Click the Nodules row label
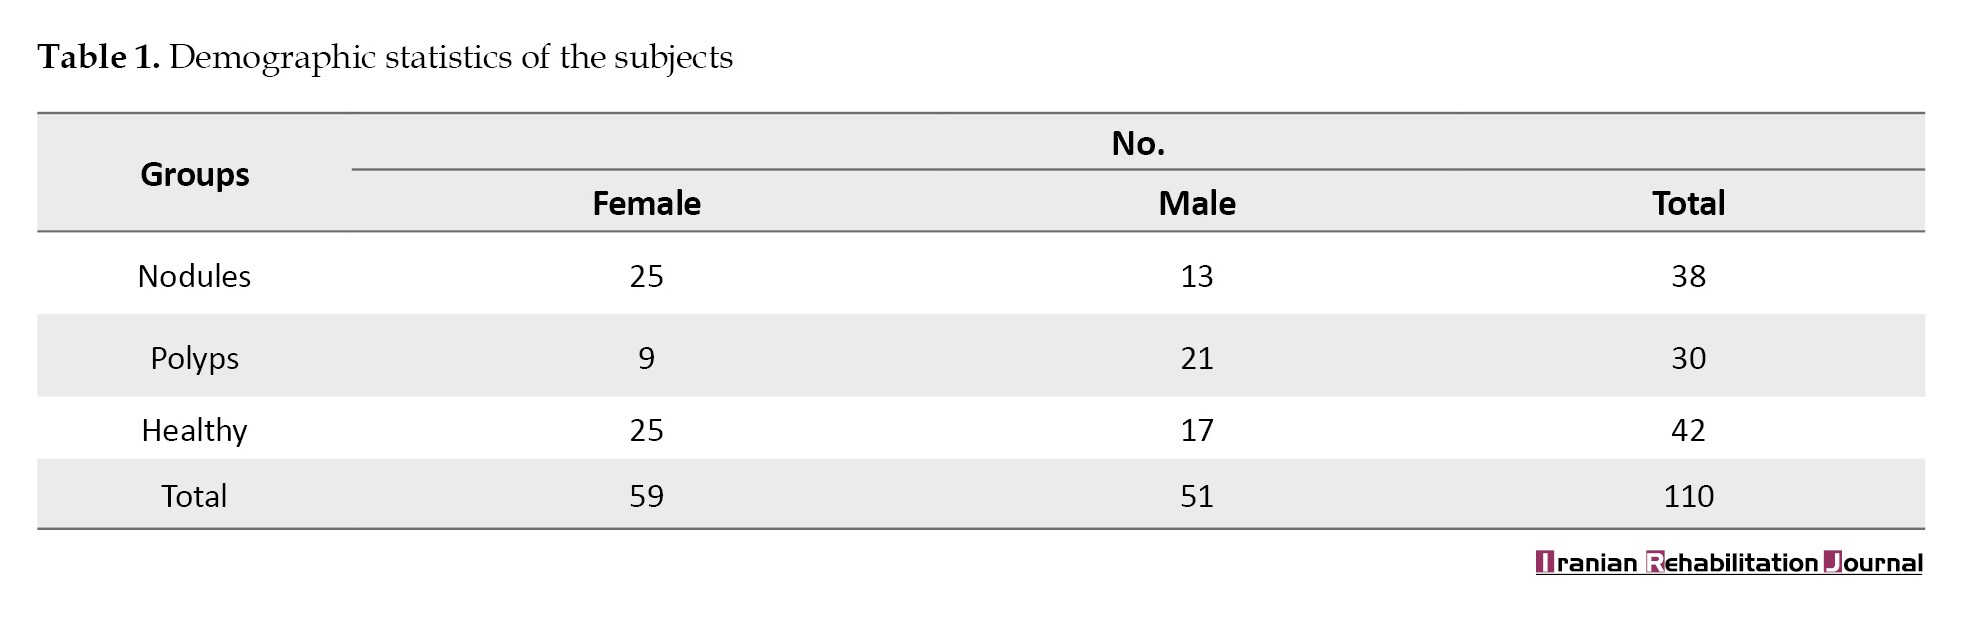The height and width of the screenshot is (623, 1974). (194, 276)
